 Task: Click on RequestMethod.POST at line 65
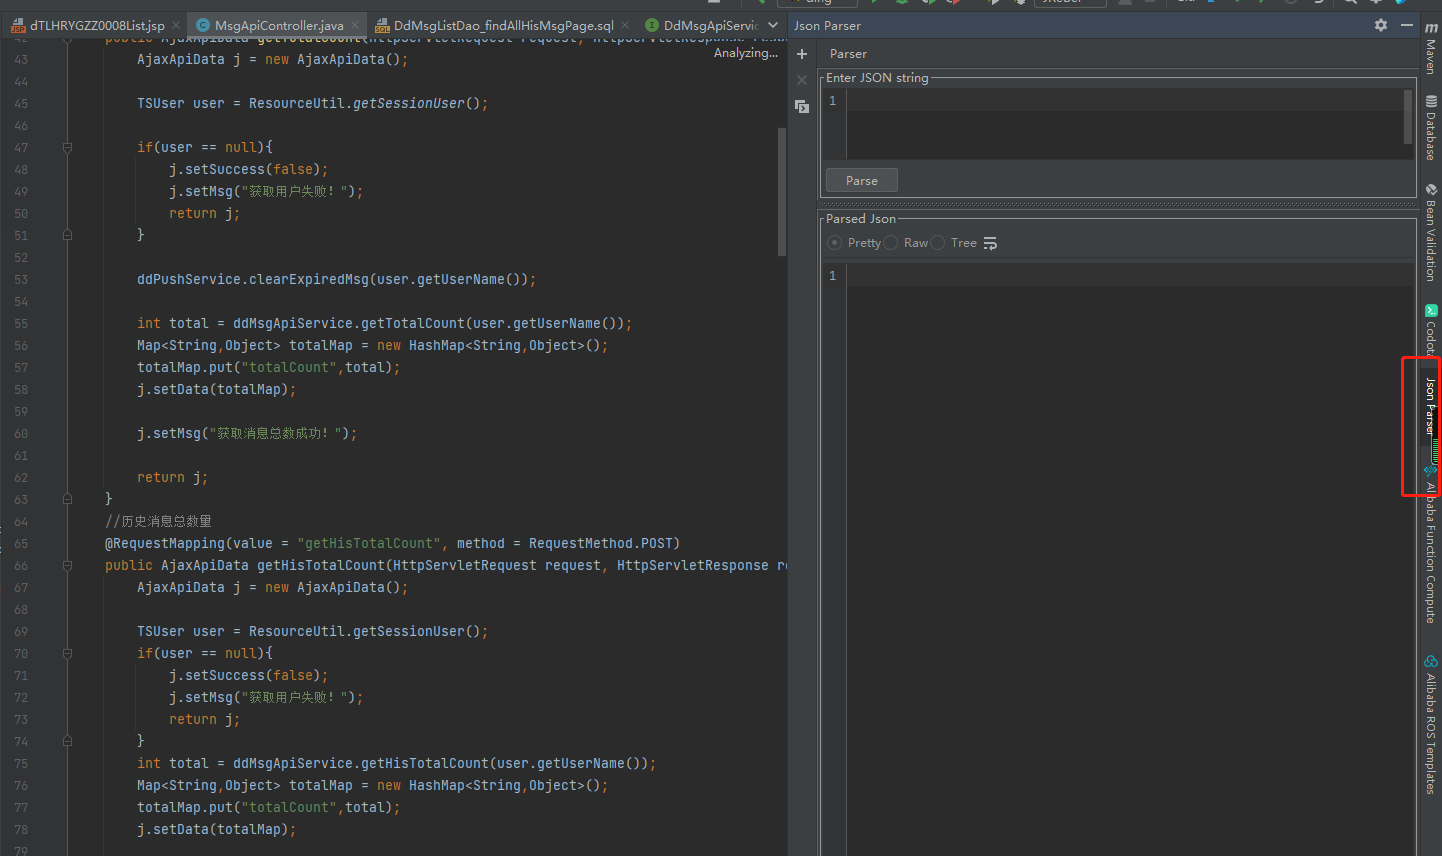click(x=601, y=544)
